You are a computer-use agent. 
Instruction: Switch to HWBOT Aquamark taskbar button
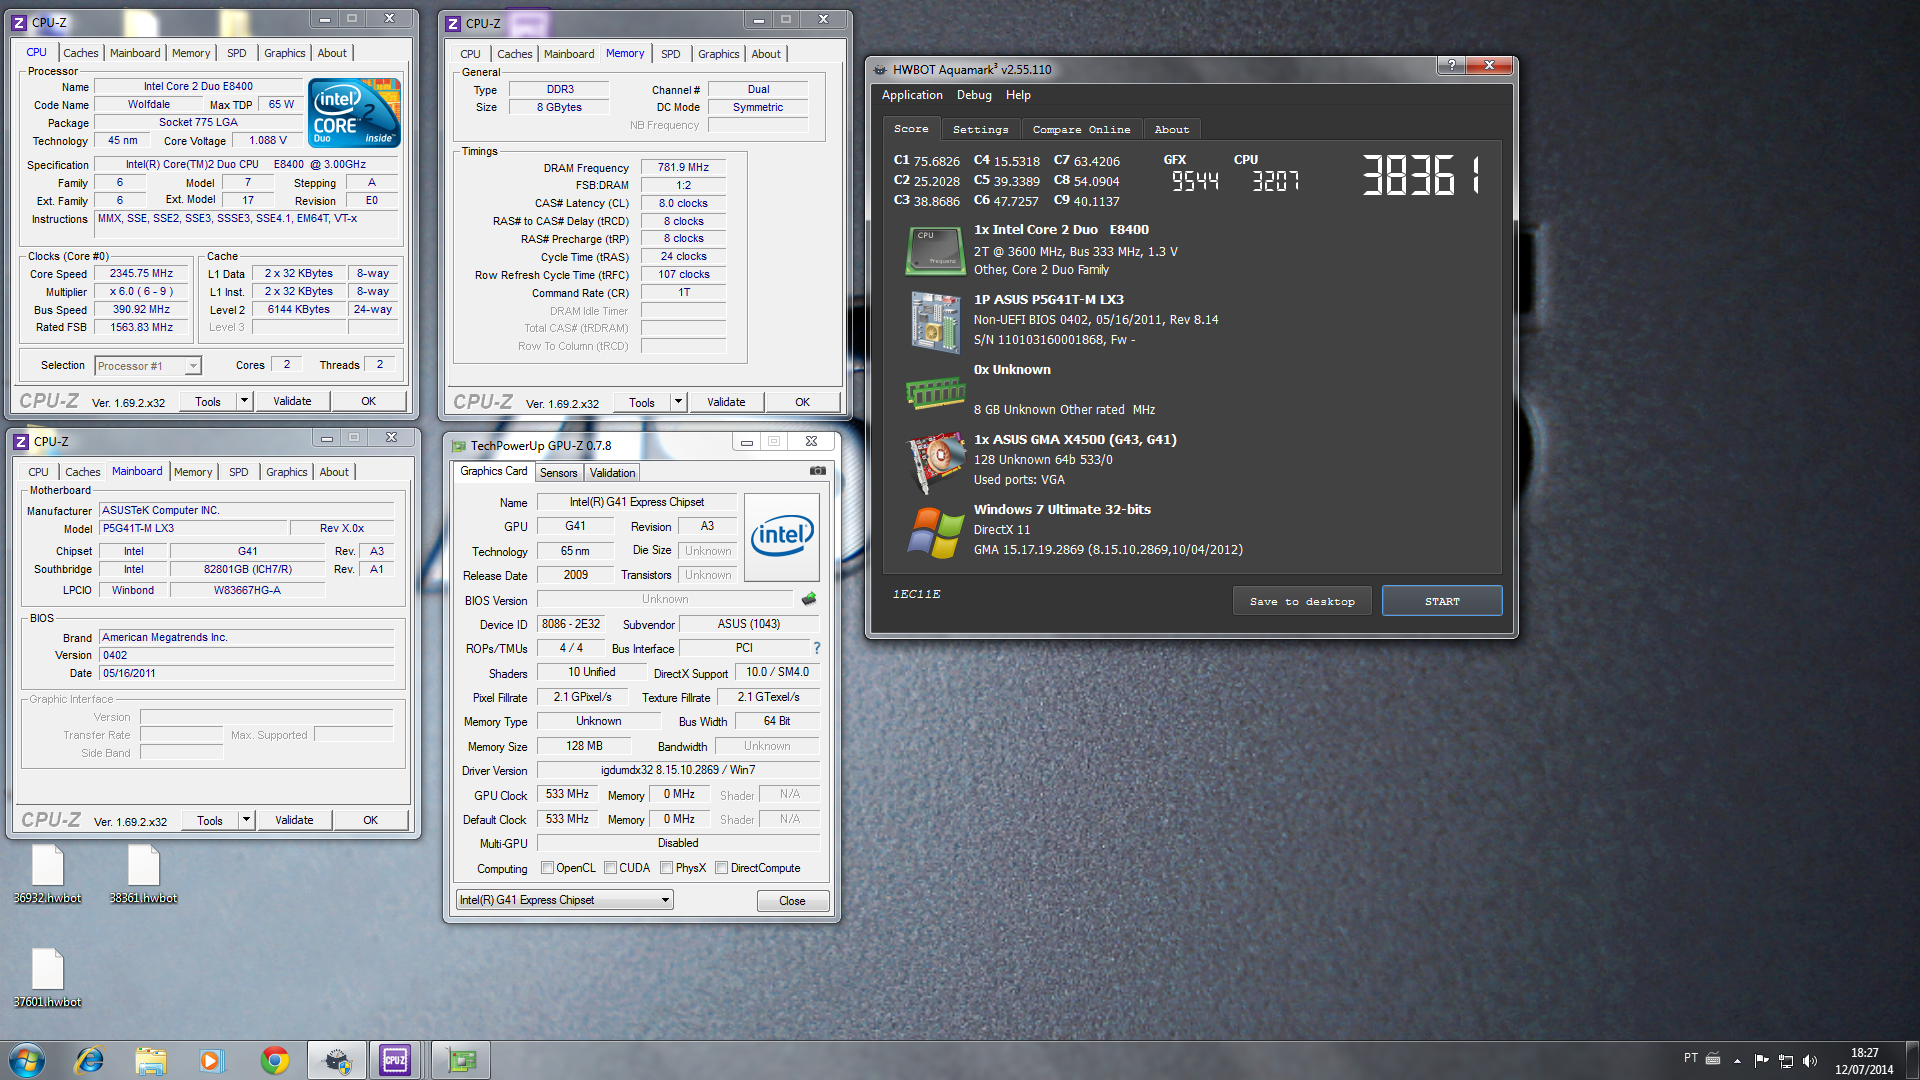tap(337, 1060)
